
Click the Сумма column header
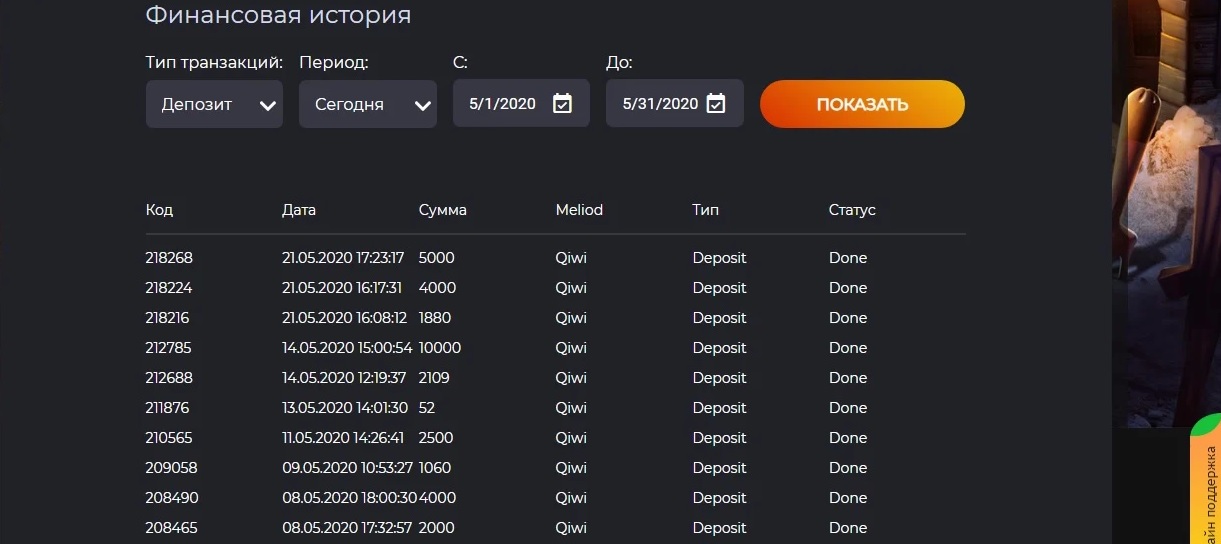(x=443, y=210)
